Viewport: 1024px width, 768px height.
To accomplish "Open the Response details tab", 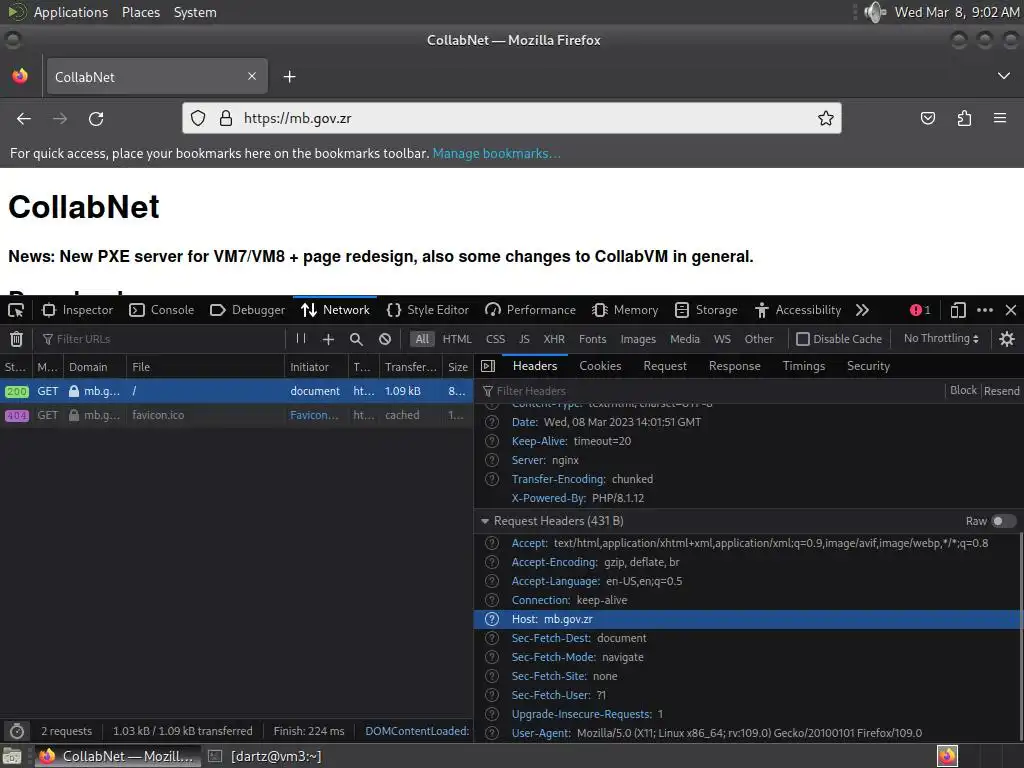I will [x=735, y=366].
